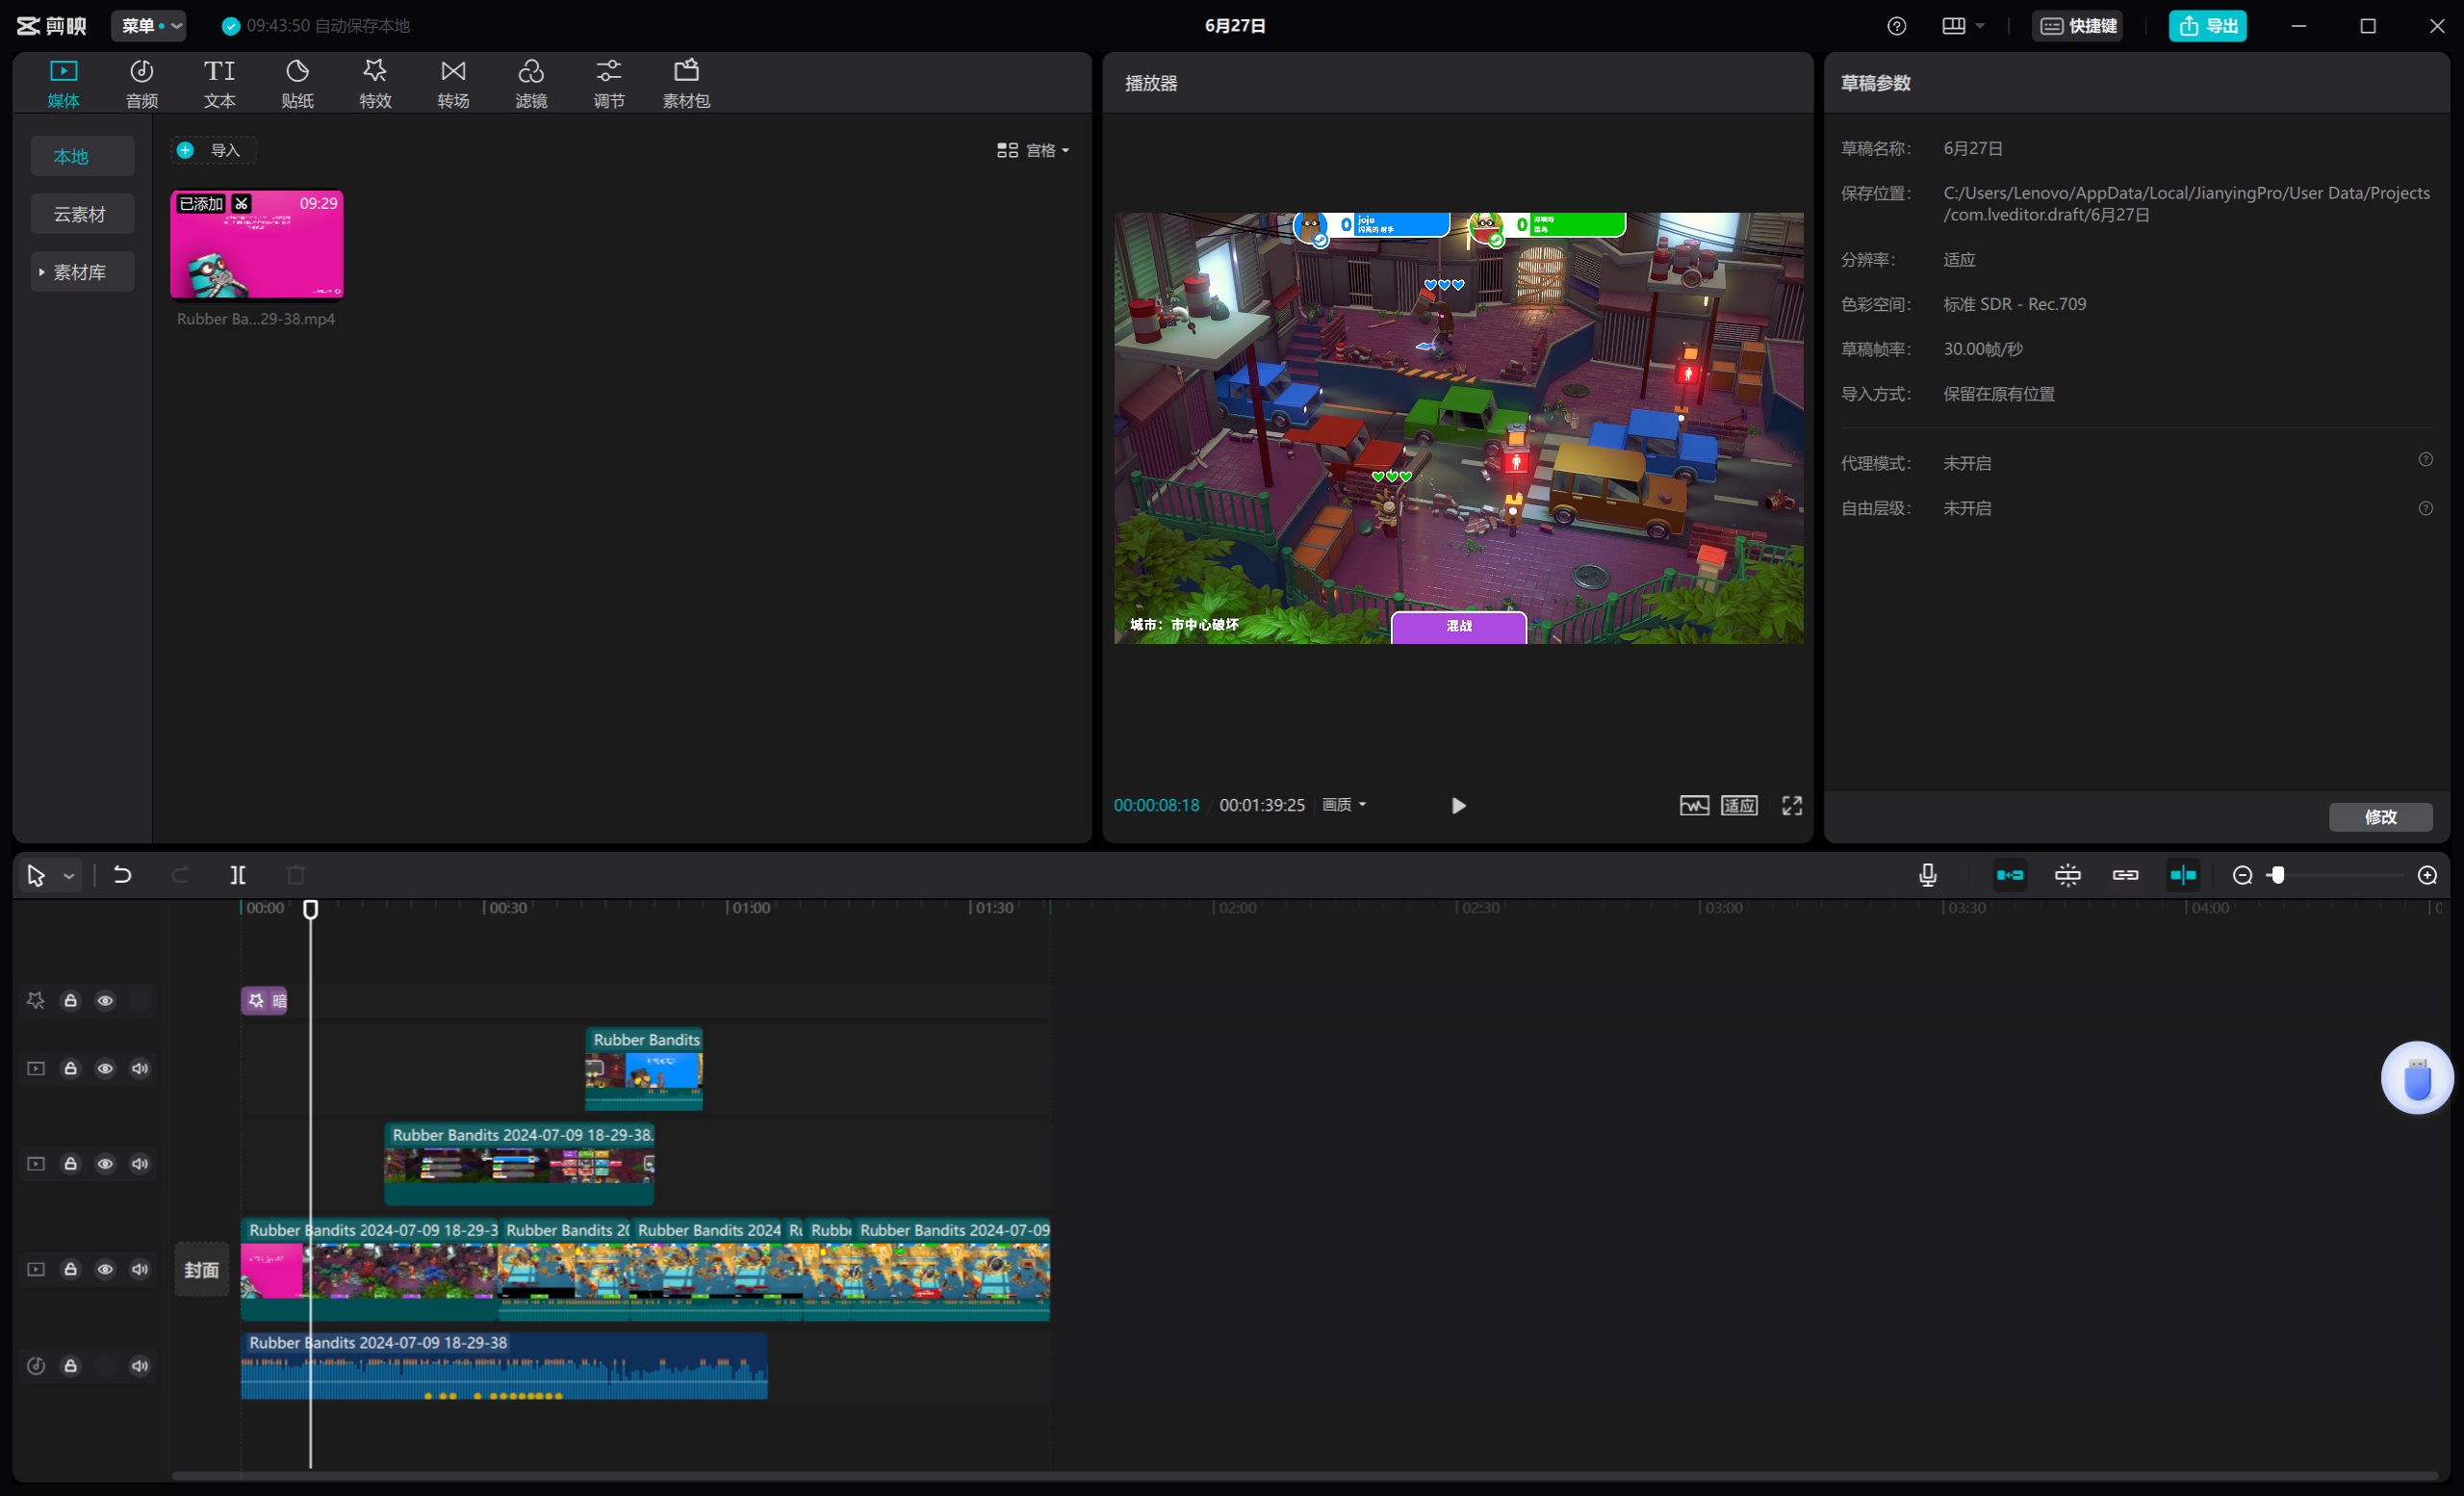This screenshot has height=1496, width=2464.
Task: Open the 滤镜 filters panel
Action: tap(531, 83)
